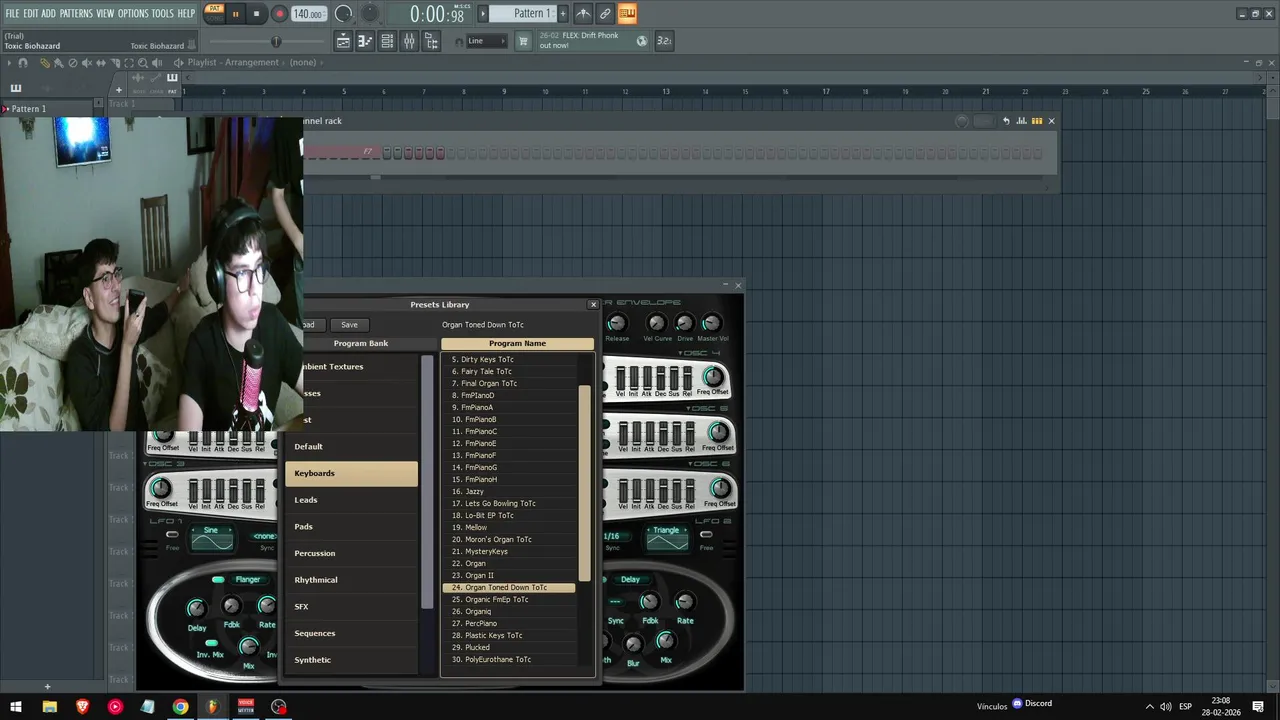
Task: Click the Drive knob
Action: pos(685,323)
